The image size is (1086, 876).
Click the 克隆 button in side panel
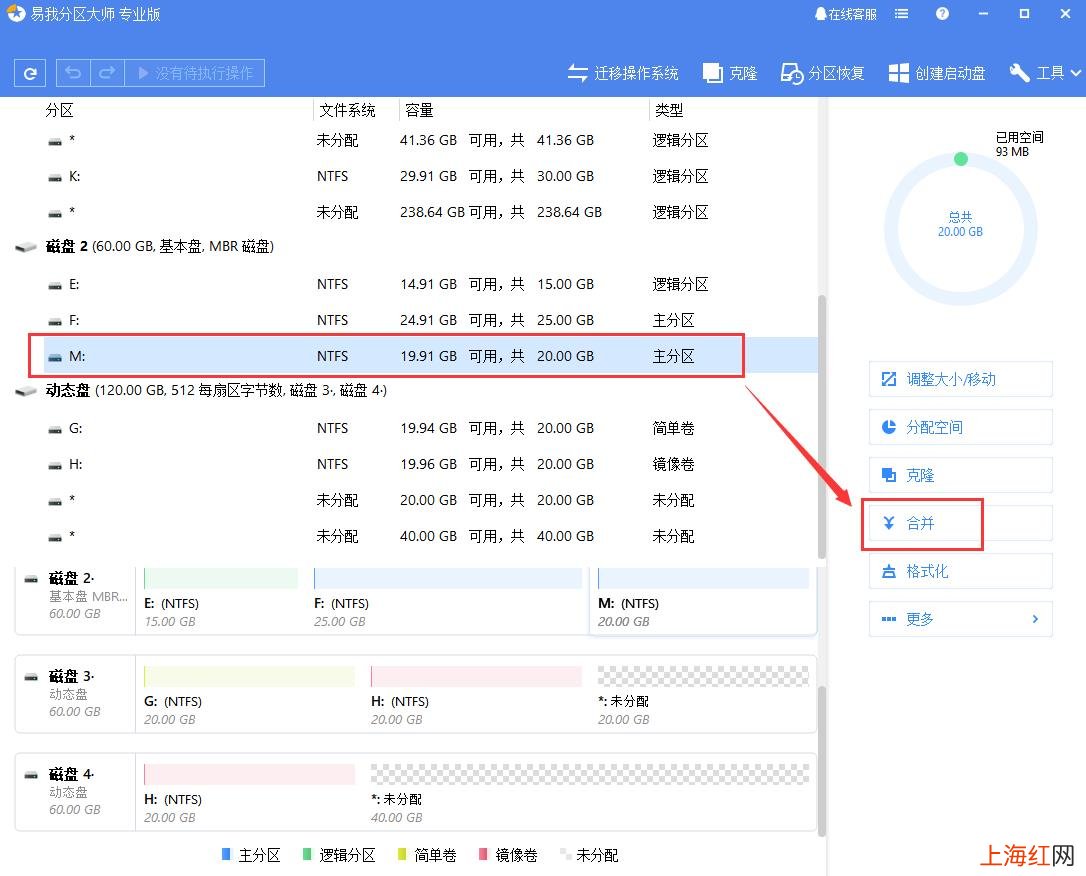tap(961, 475)
